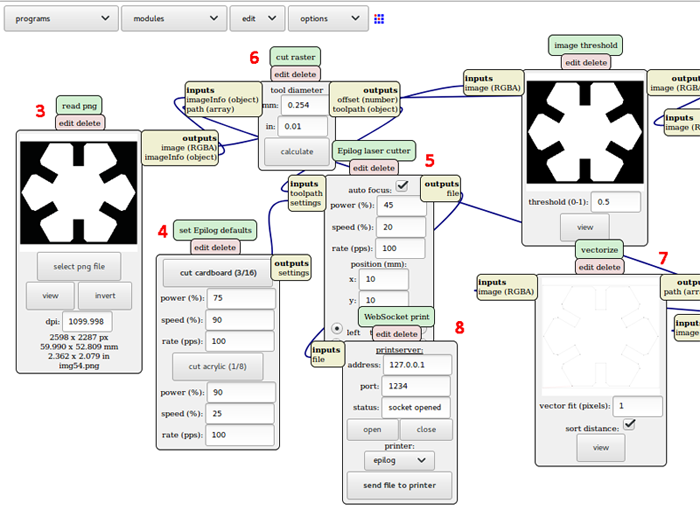Click the cut cardboard (3/16) button
This screenshot has width=700, height=517.
pyautogui.click(x=218, y=273)
